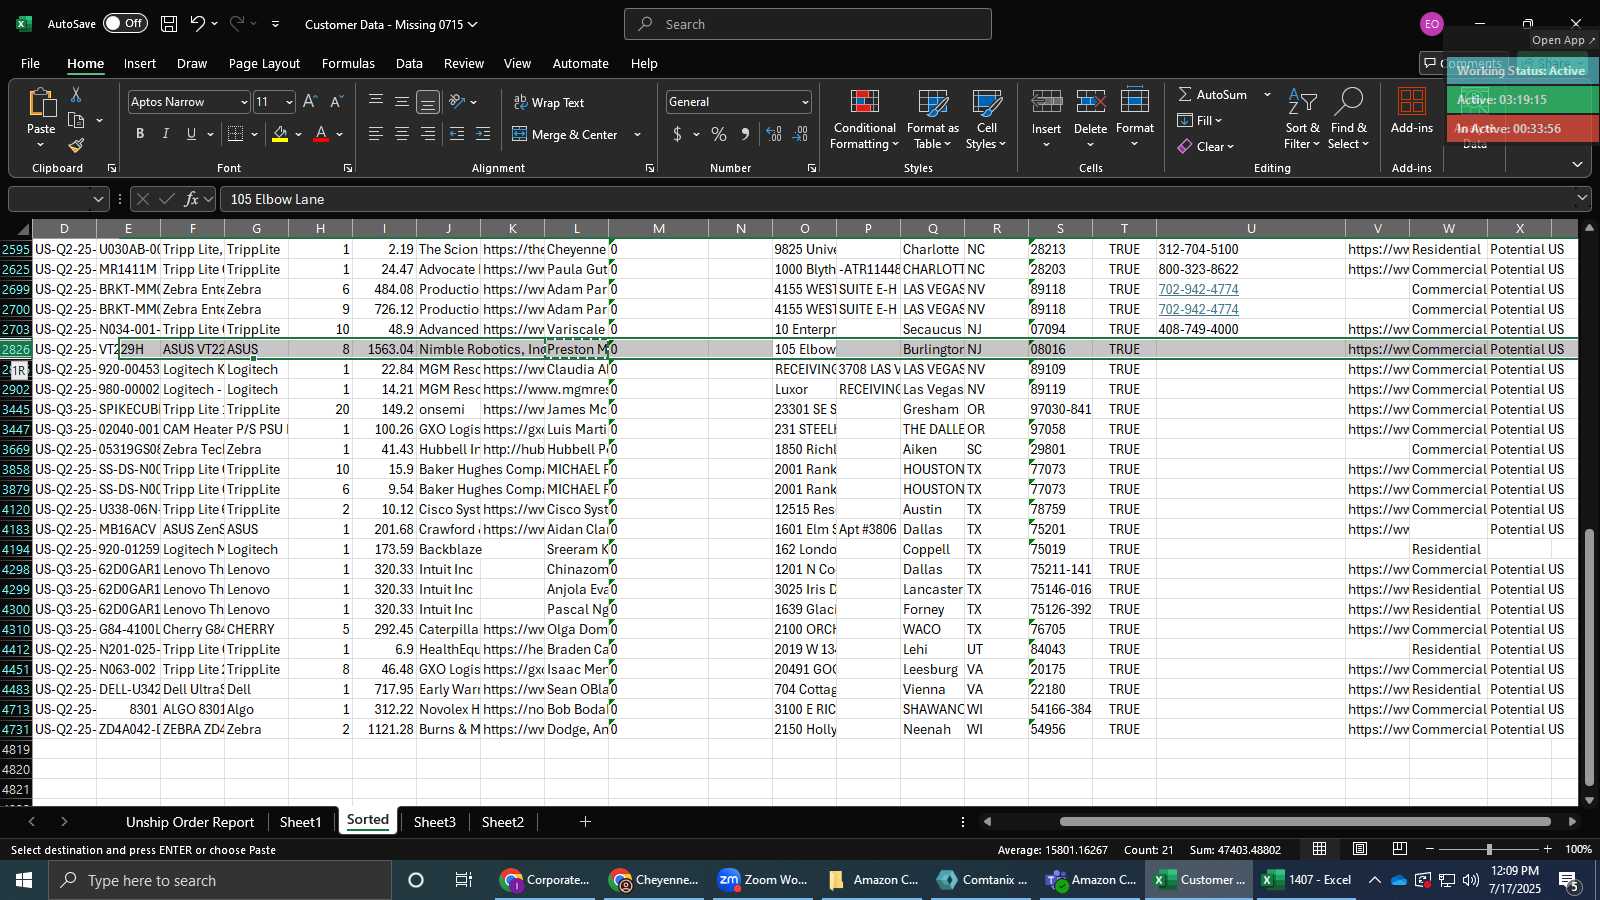Toggle Italic formatting
Screen dimensions: 1600x900
point(166,134)
